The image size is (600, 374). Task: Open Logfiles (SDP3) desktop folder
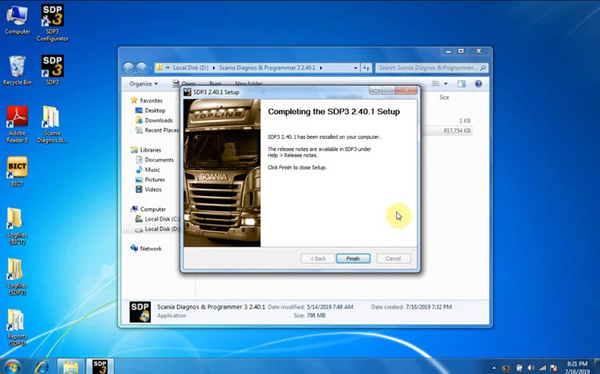click(x=16, y=277)
